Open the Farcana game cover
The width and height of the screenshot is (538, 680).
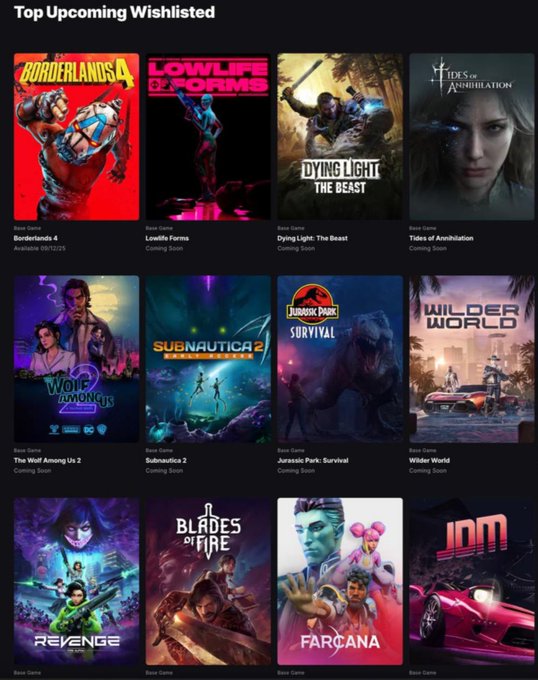[340, 581]
